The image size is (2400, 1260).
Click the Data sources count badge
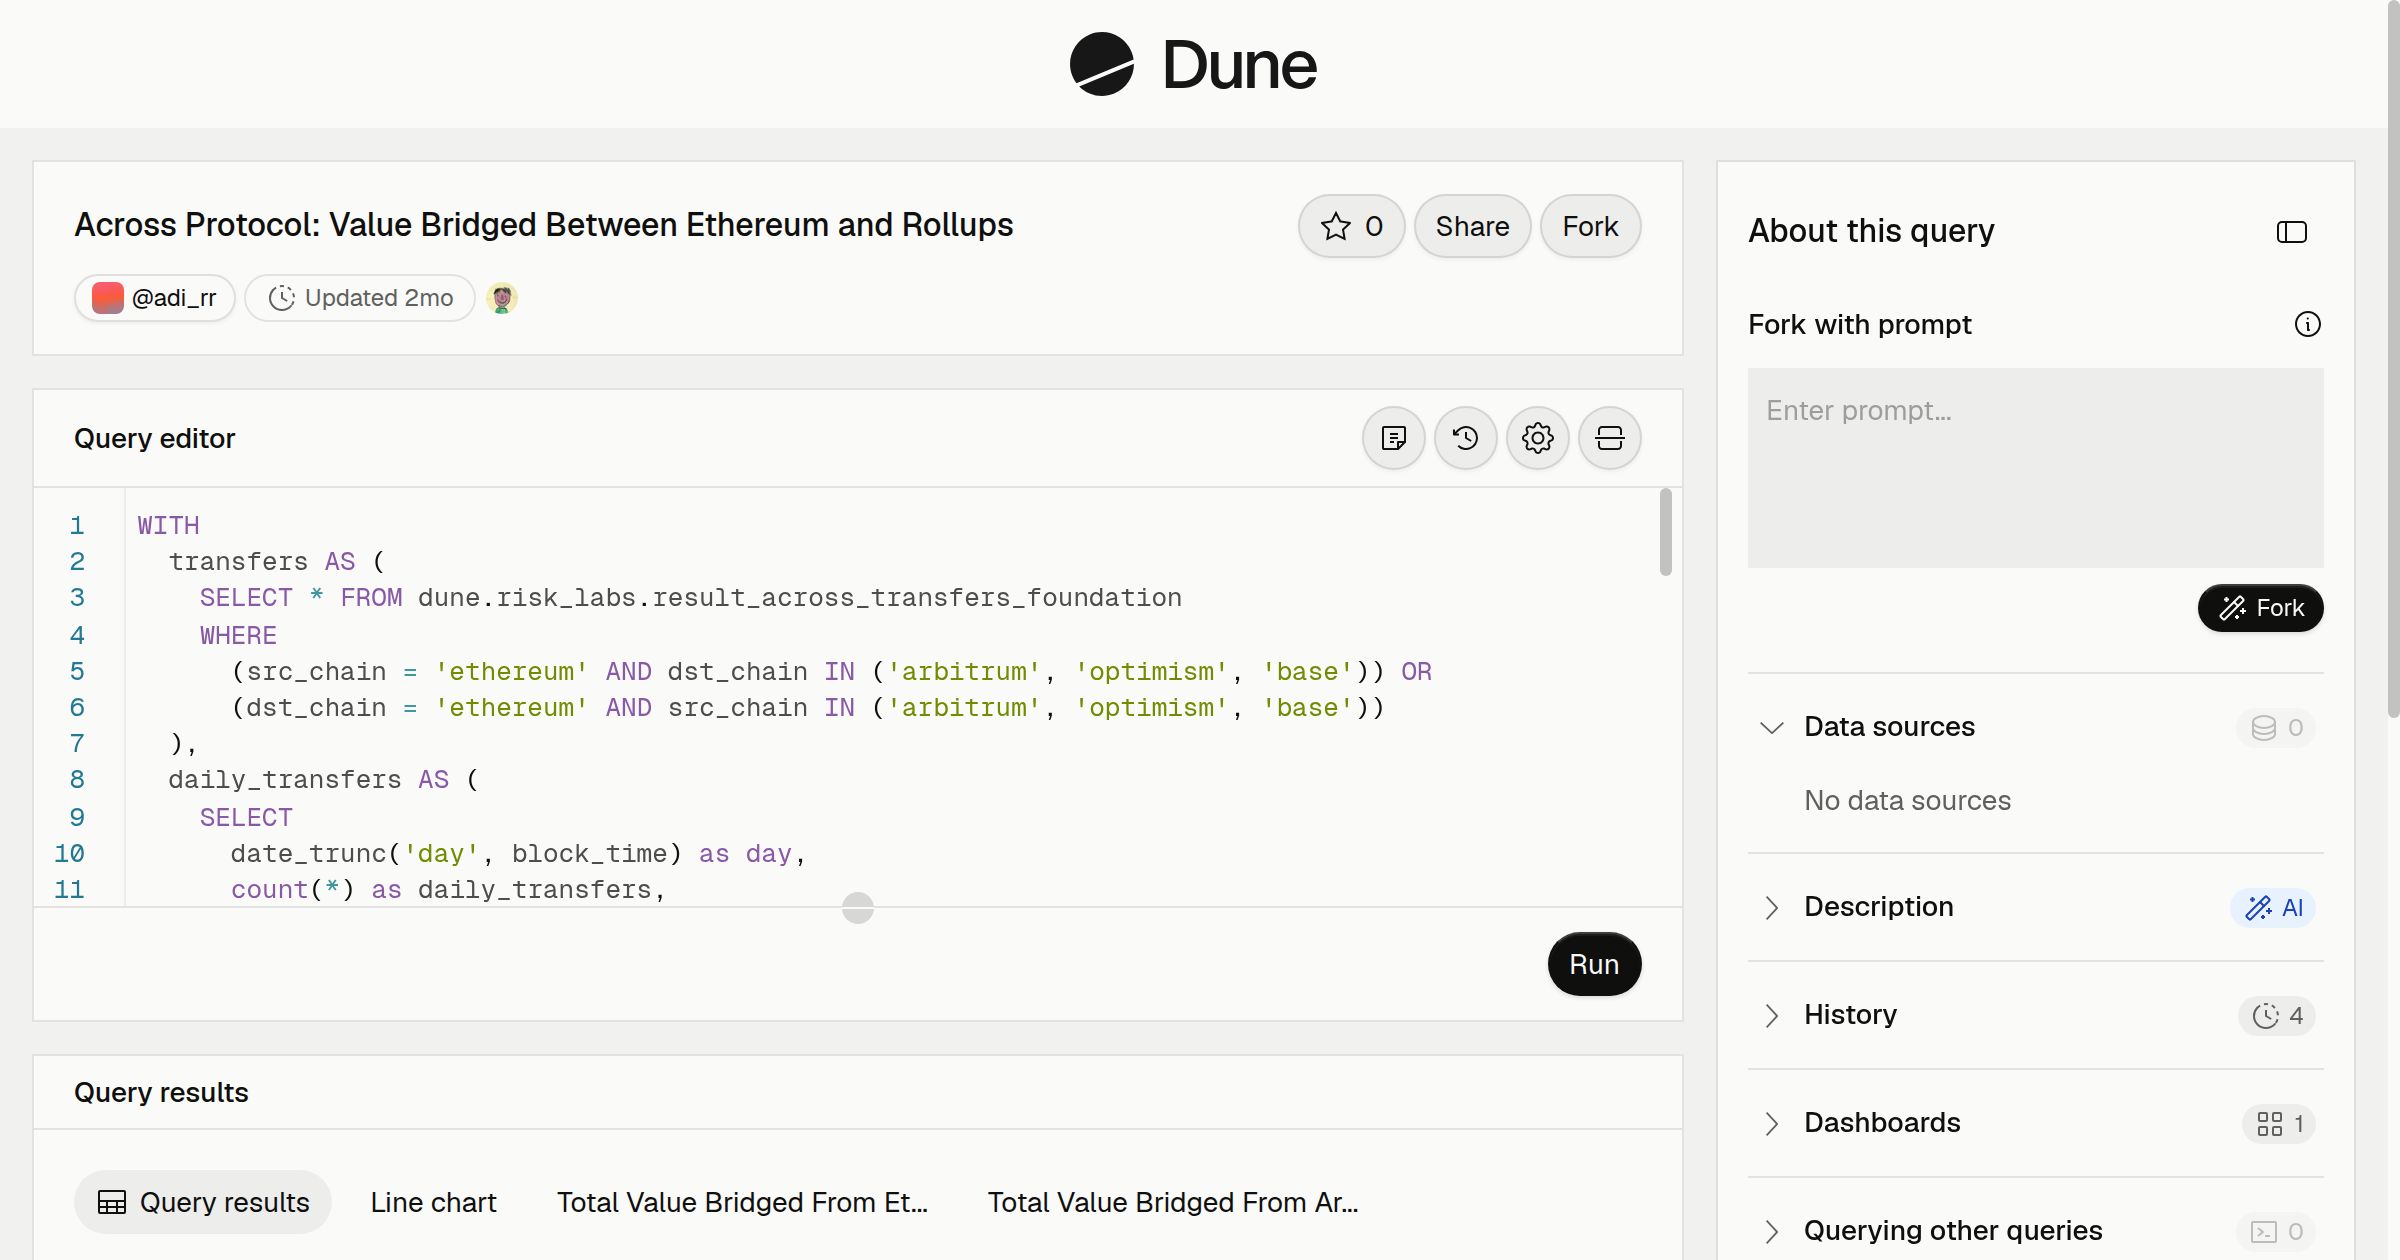coord(2276,727)
